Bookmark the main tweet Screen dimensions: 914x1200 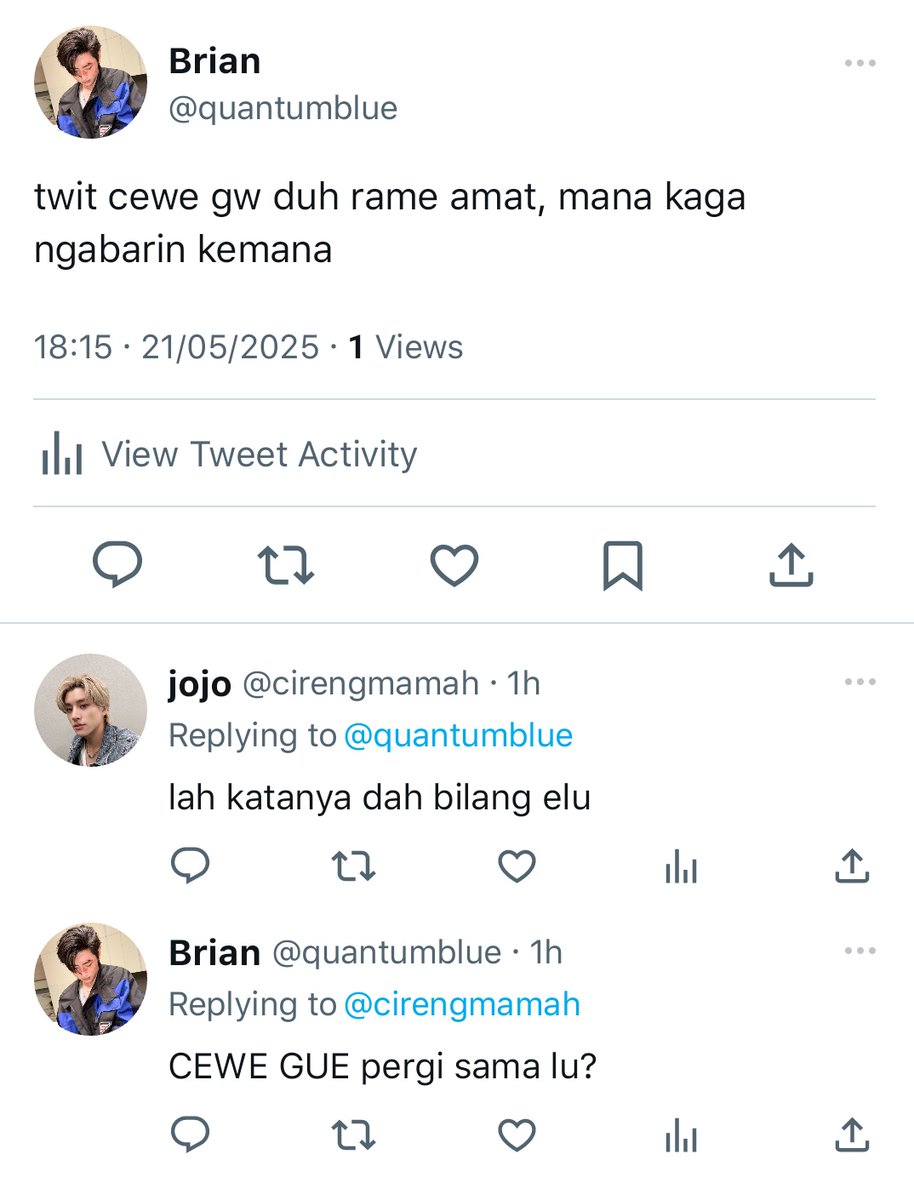tap(622, 565)
